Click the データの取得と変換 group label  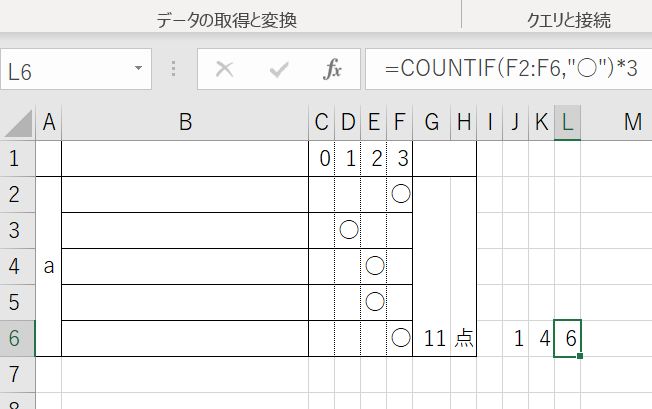(227, 20)
